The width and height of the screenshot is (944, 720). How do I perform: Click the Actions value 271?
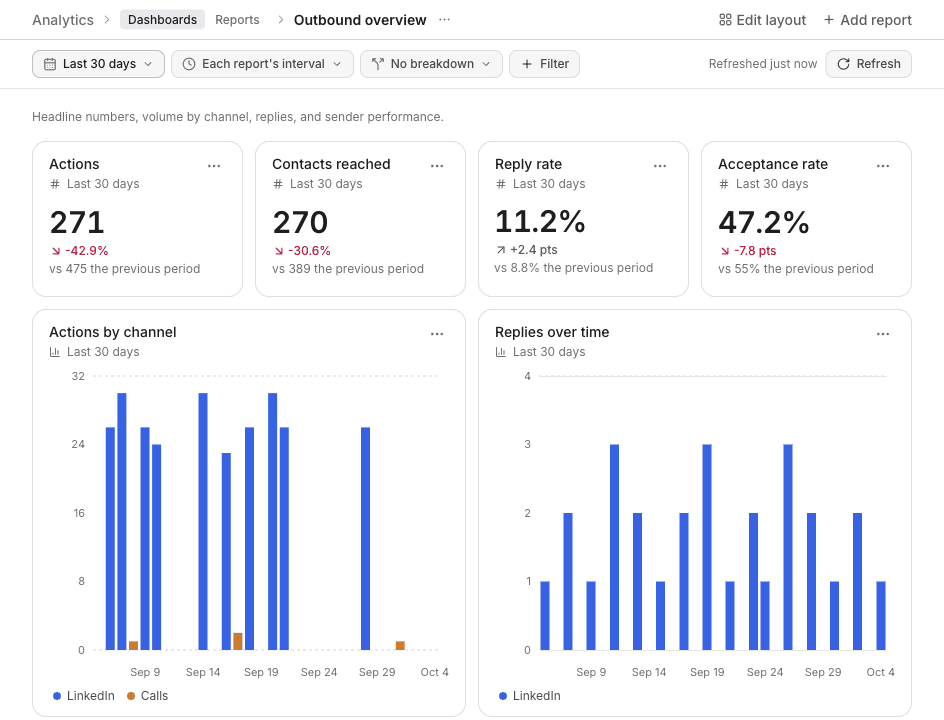click(77, 222)
